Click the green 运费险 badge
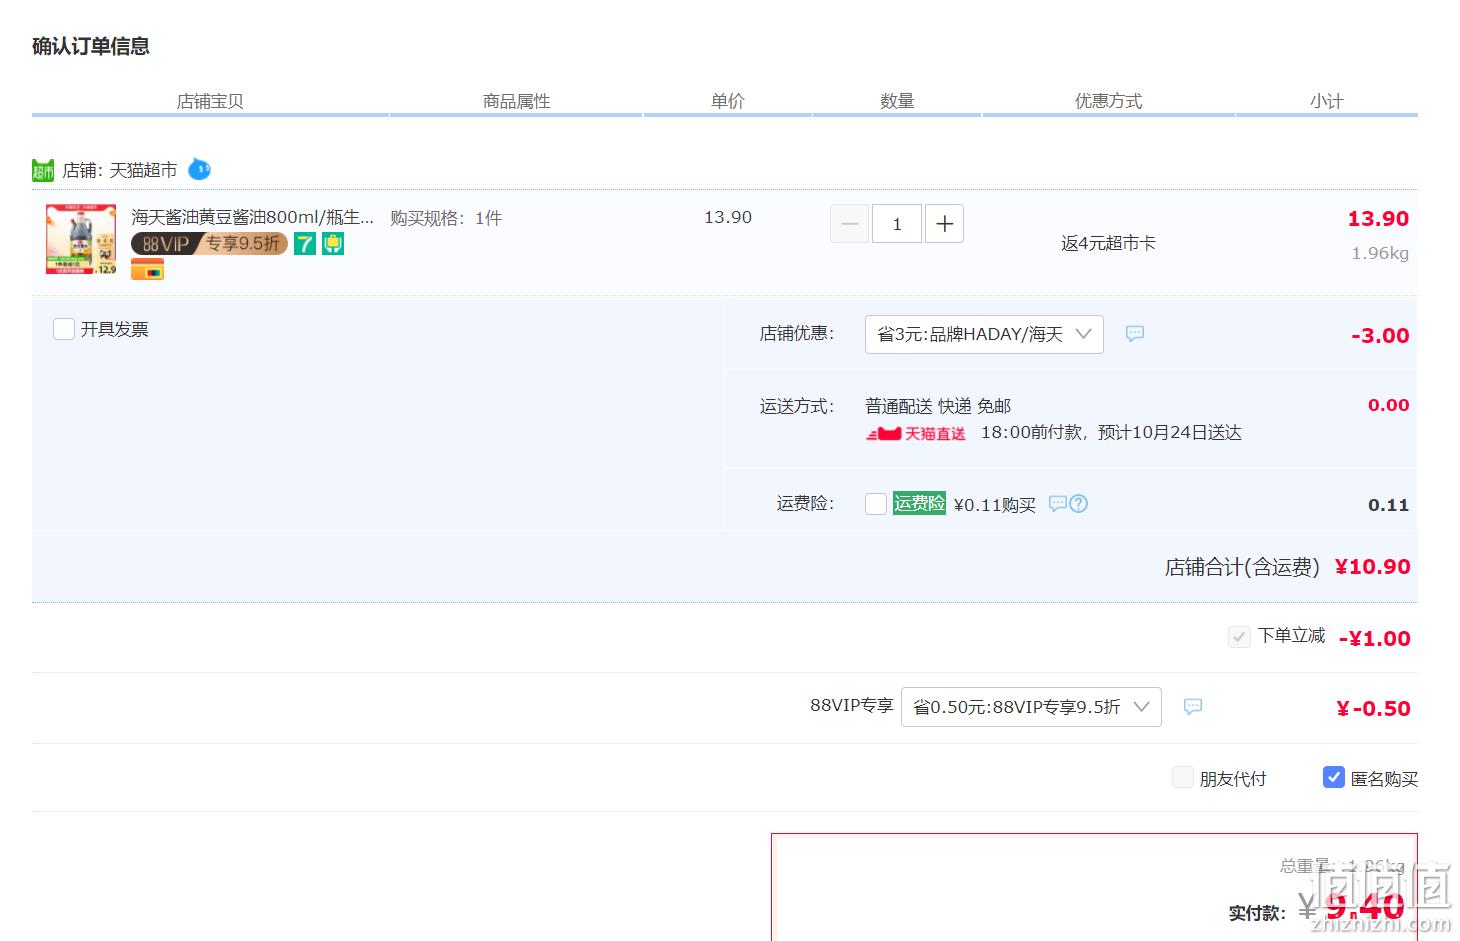 coord(919,503)
